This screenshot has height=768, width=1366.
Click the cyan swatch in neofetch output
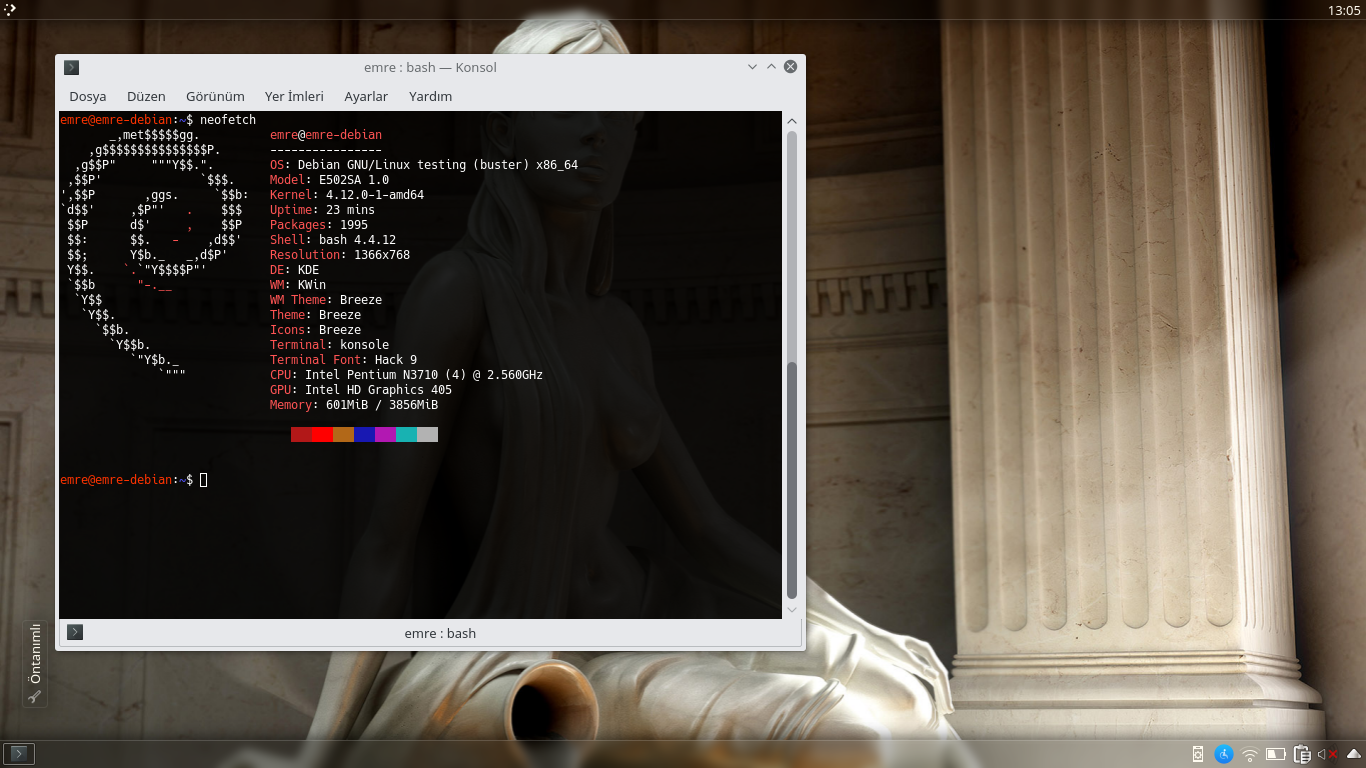point(406,434)
